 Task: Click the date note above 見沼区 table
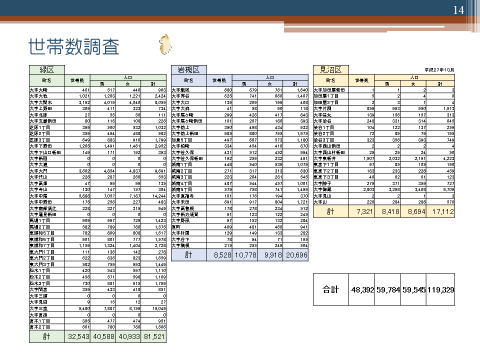[x=439, y=70]
